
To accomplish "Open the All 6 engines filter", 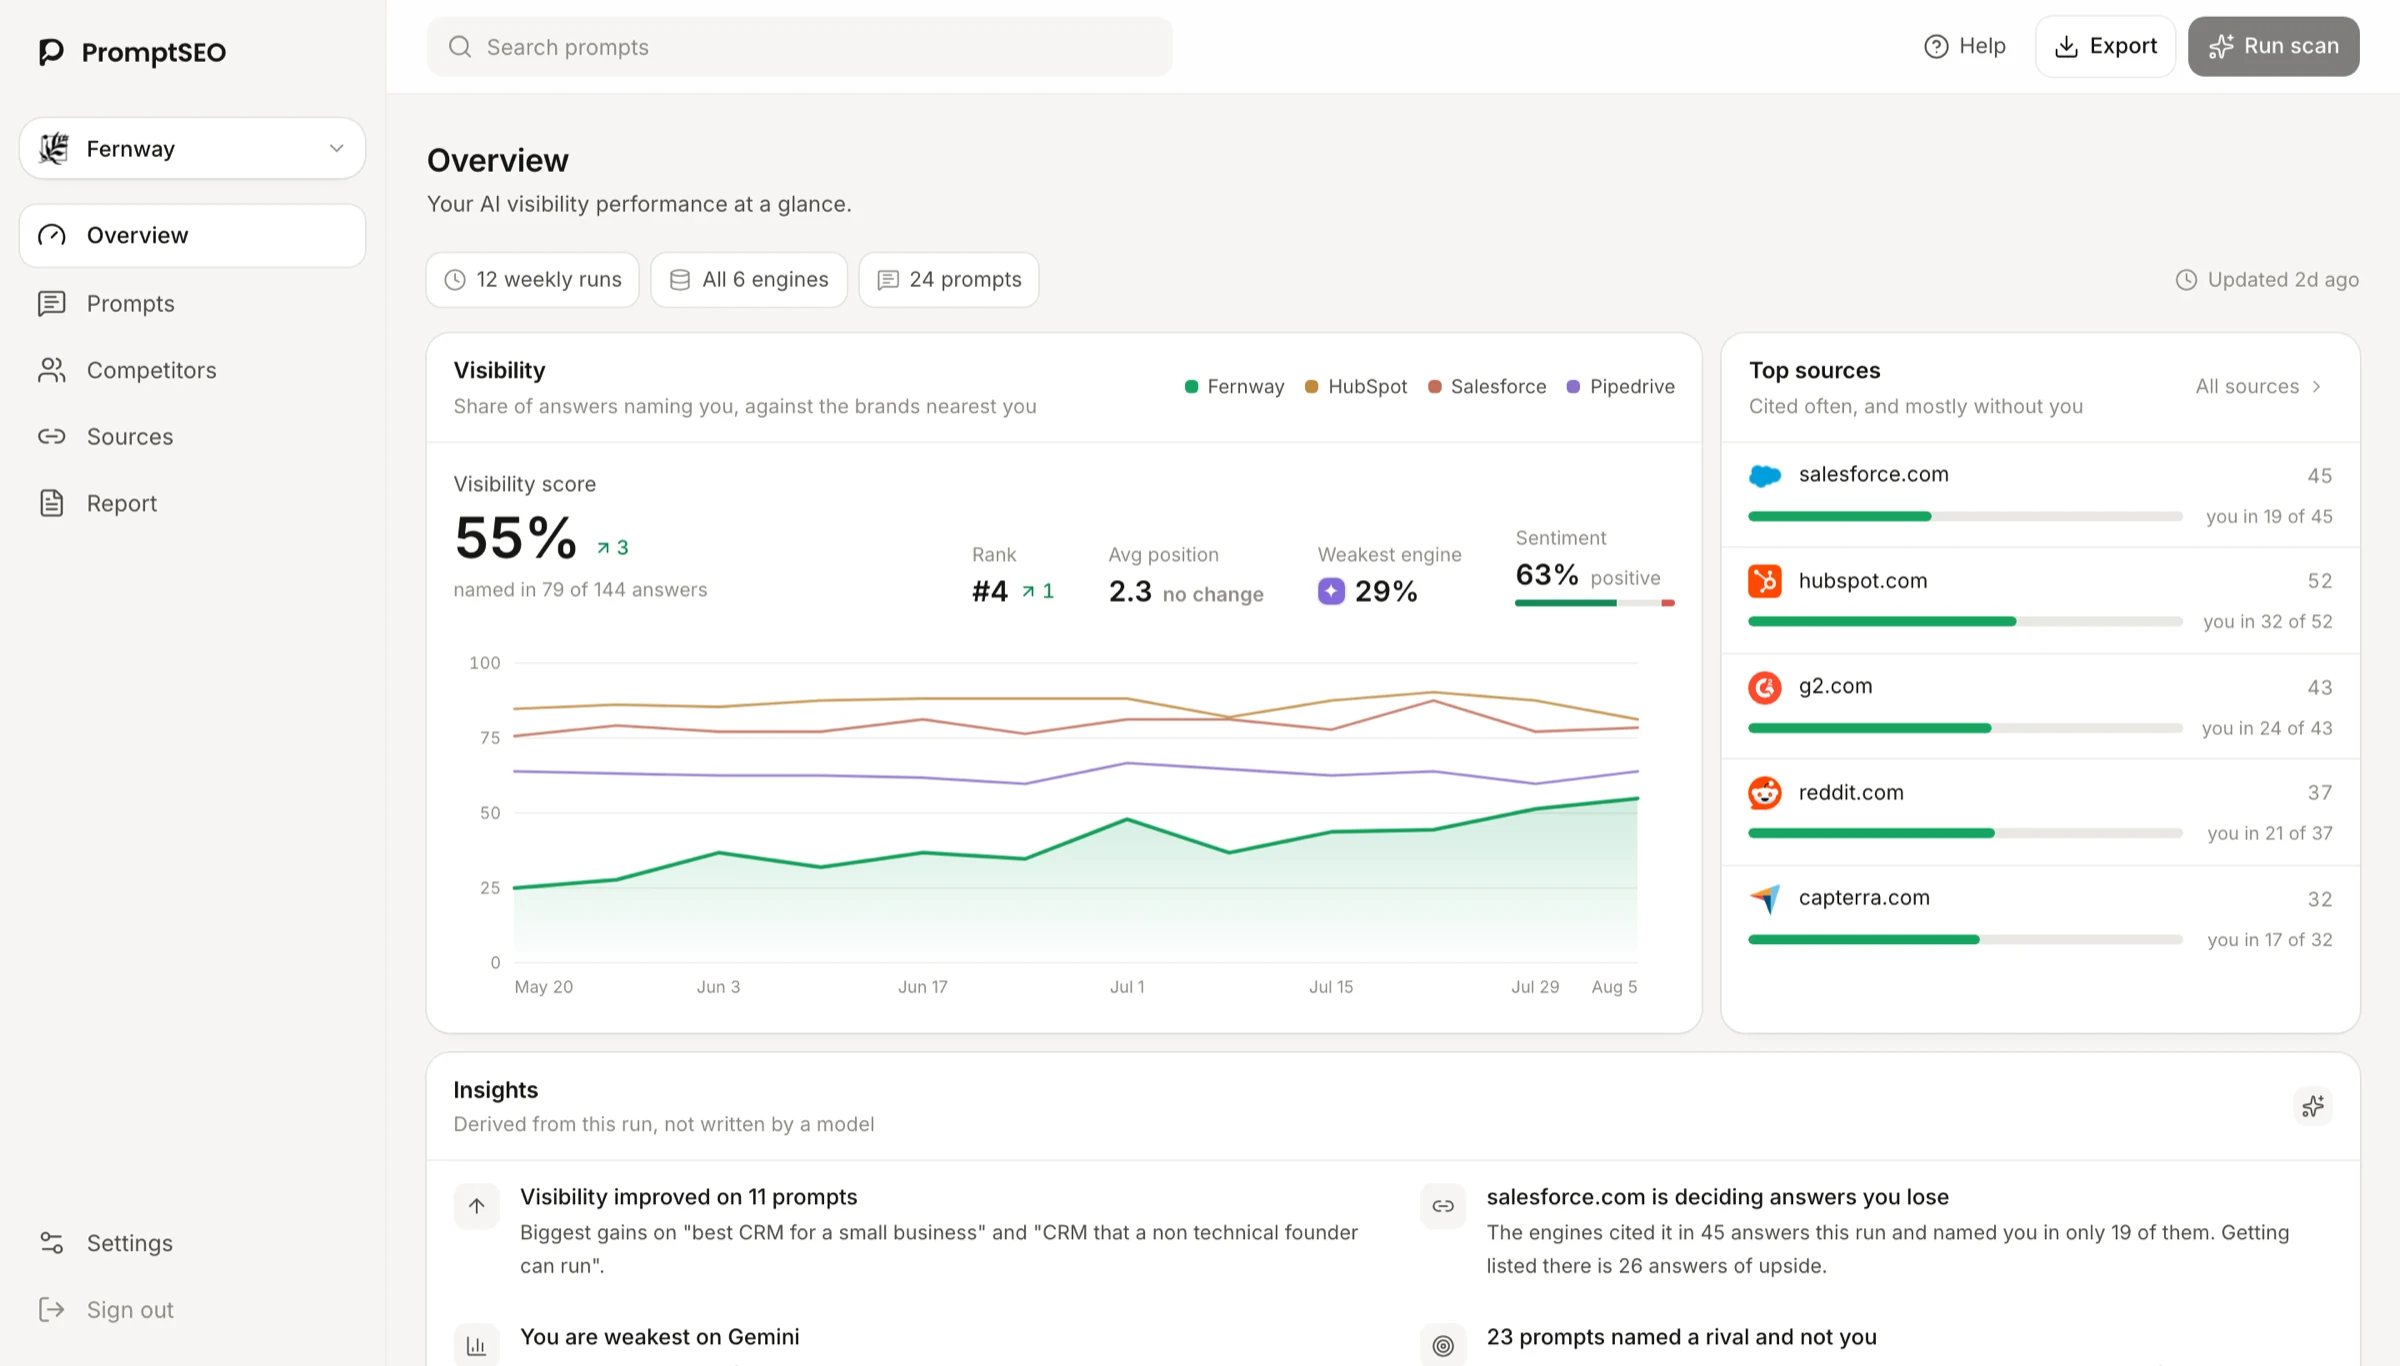I will (749, 280).
